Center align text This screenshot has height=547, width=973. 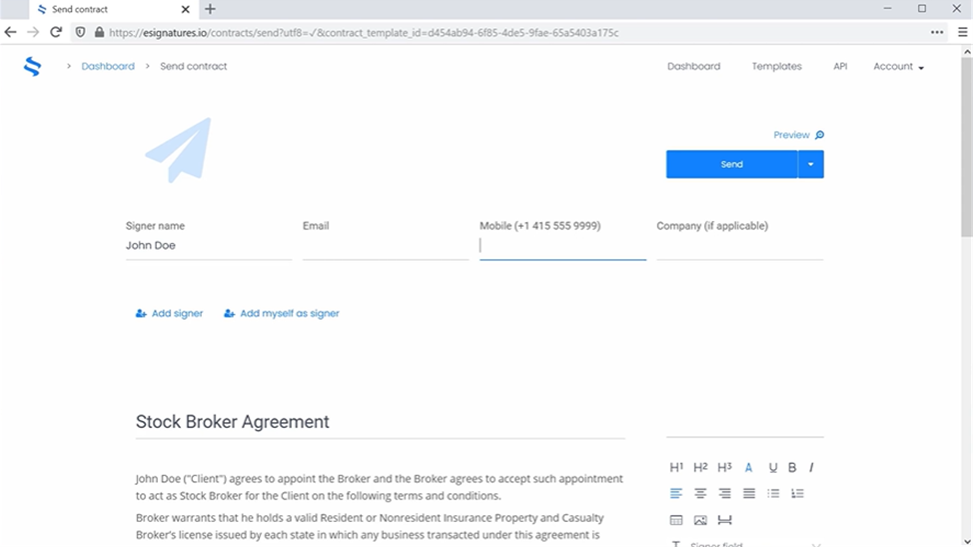pyautogui.click(x=700, y=494)
